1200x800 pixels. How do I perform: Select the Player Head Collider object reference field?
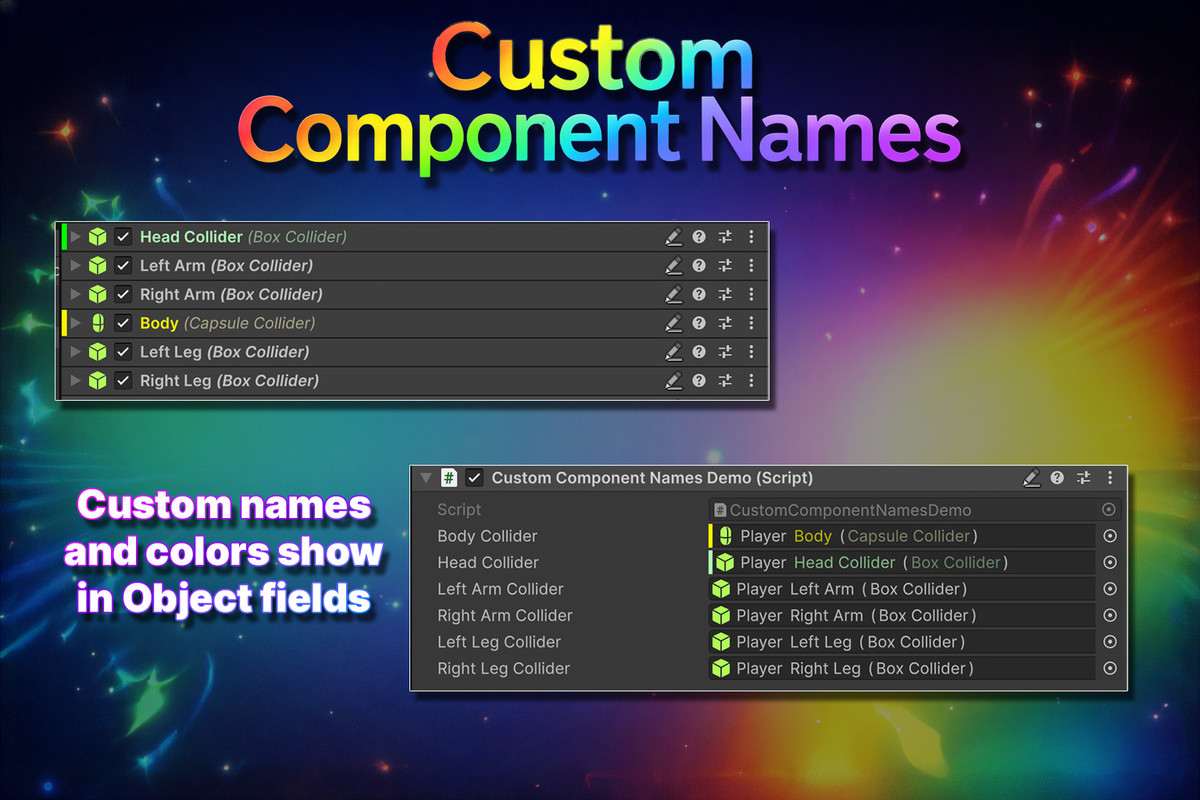pos(900,562)
